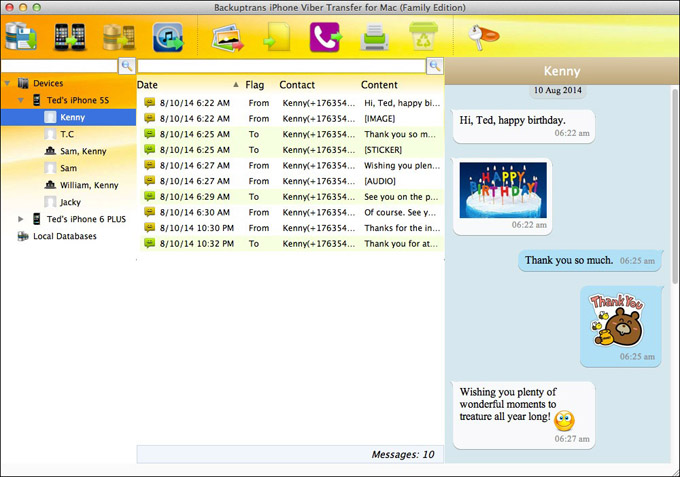The height and width of the screenshot is (477, 680).
Task: Select row 'Thank you for at...'
Action: point(291,243)
